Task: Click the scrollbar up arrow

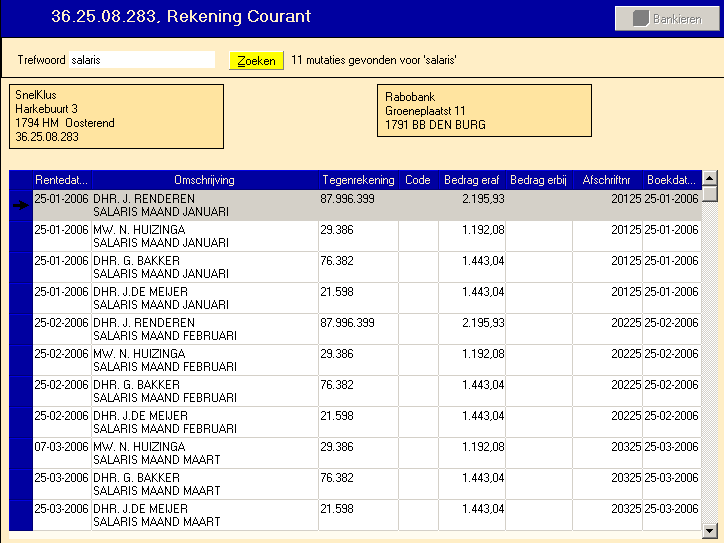Action: tap(709, 178)
